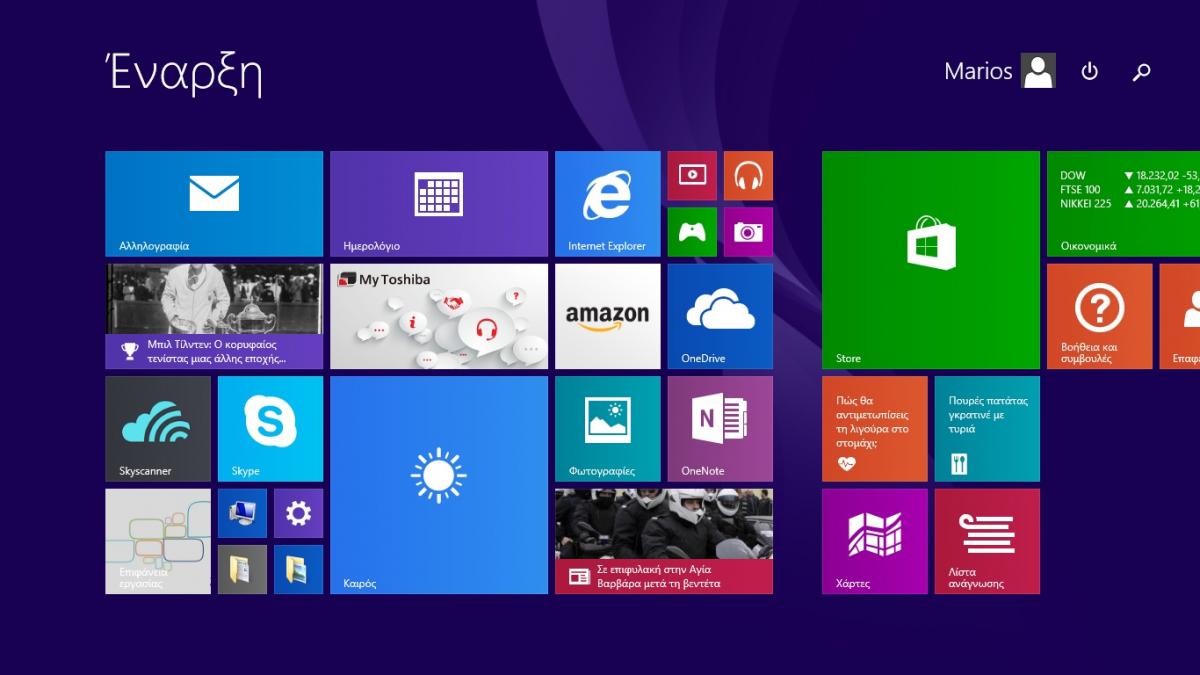Open the red Video app tile
Screen dimensions: 1200x675
point(692,176)
